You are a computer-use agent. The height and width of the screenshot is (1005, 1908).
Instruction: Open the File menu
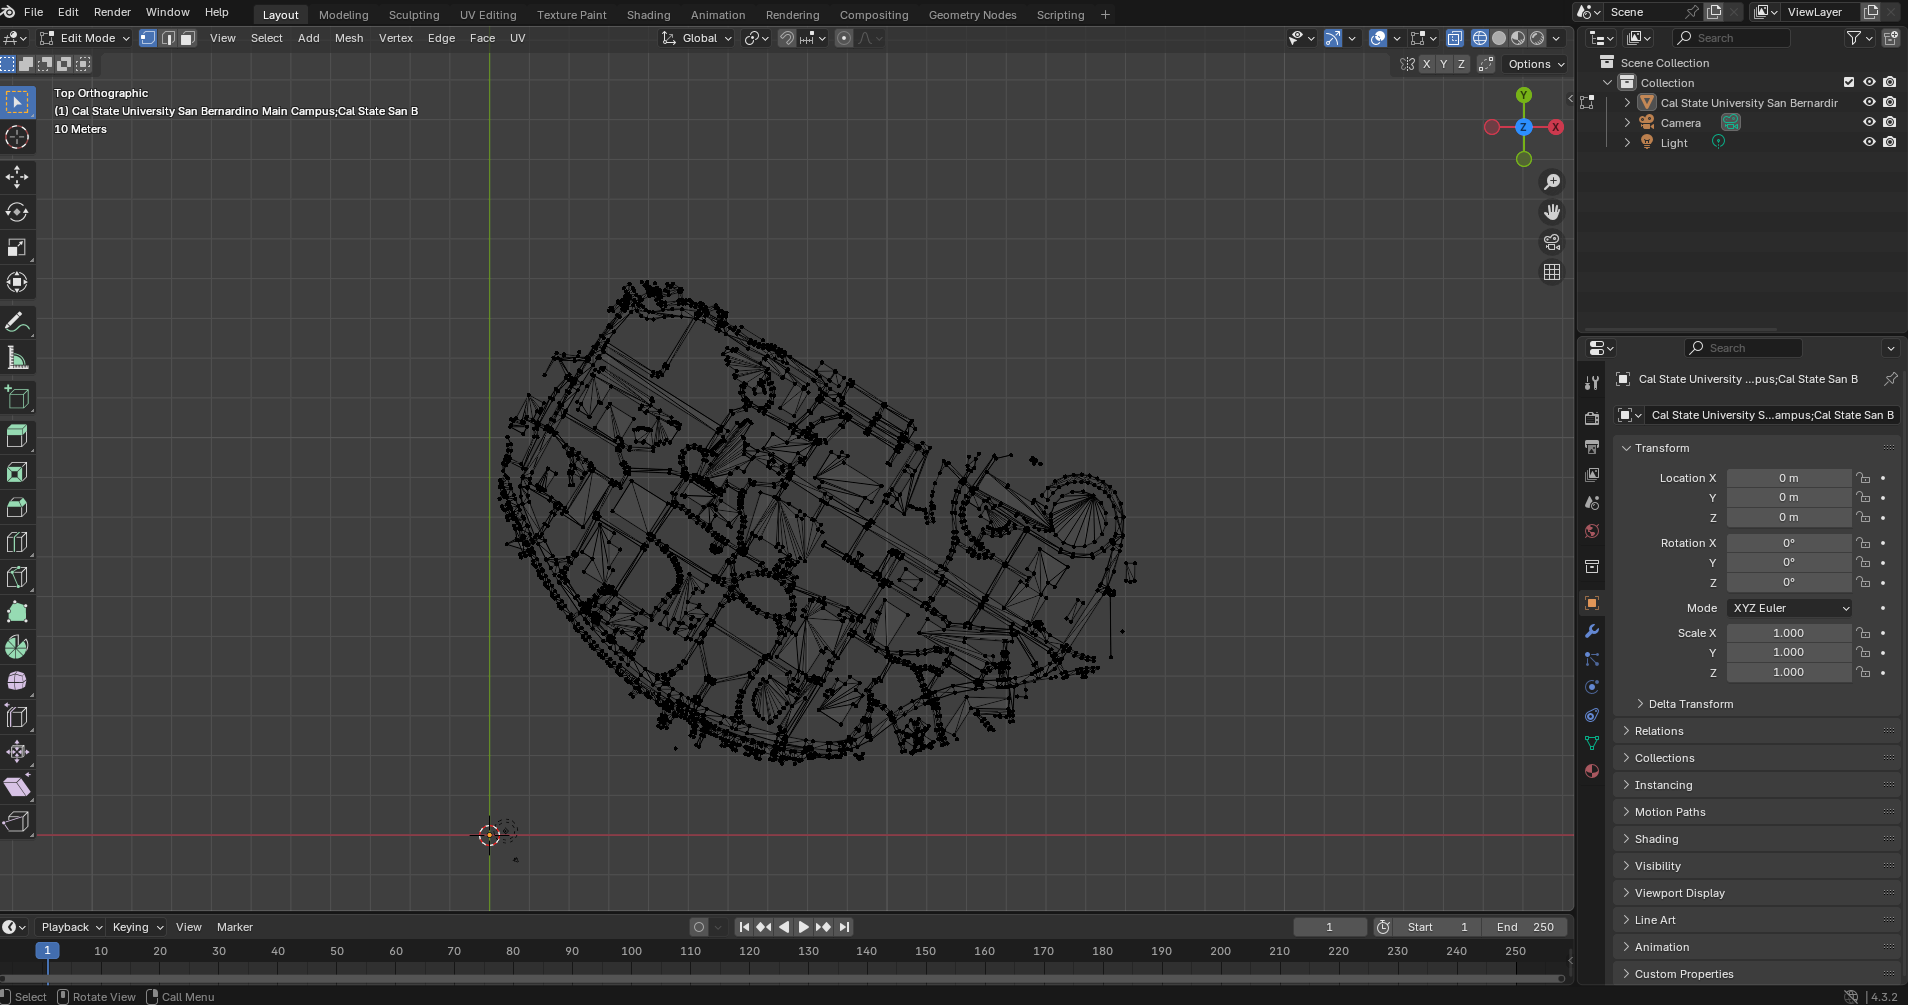point(33,12)
